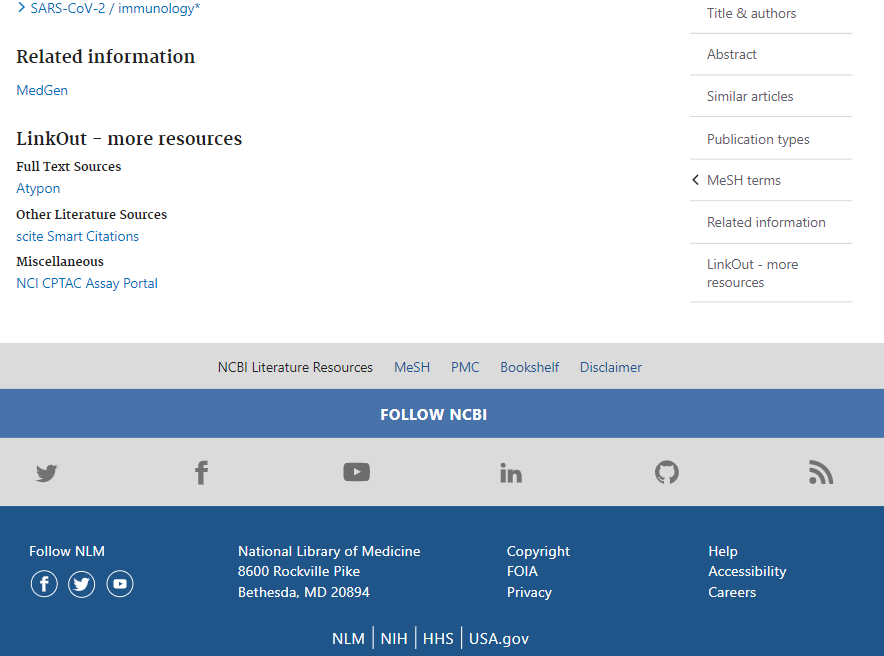Click the Full Text Sources label
The image size is (884, 656).
[69, 166]
